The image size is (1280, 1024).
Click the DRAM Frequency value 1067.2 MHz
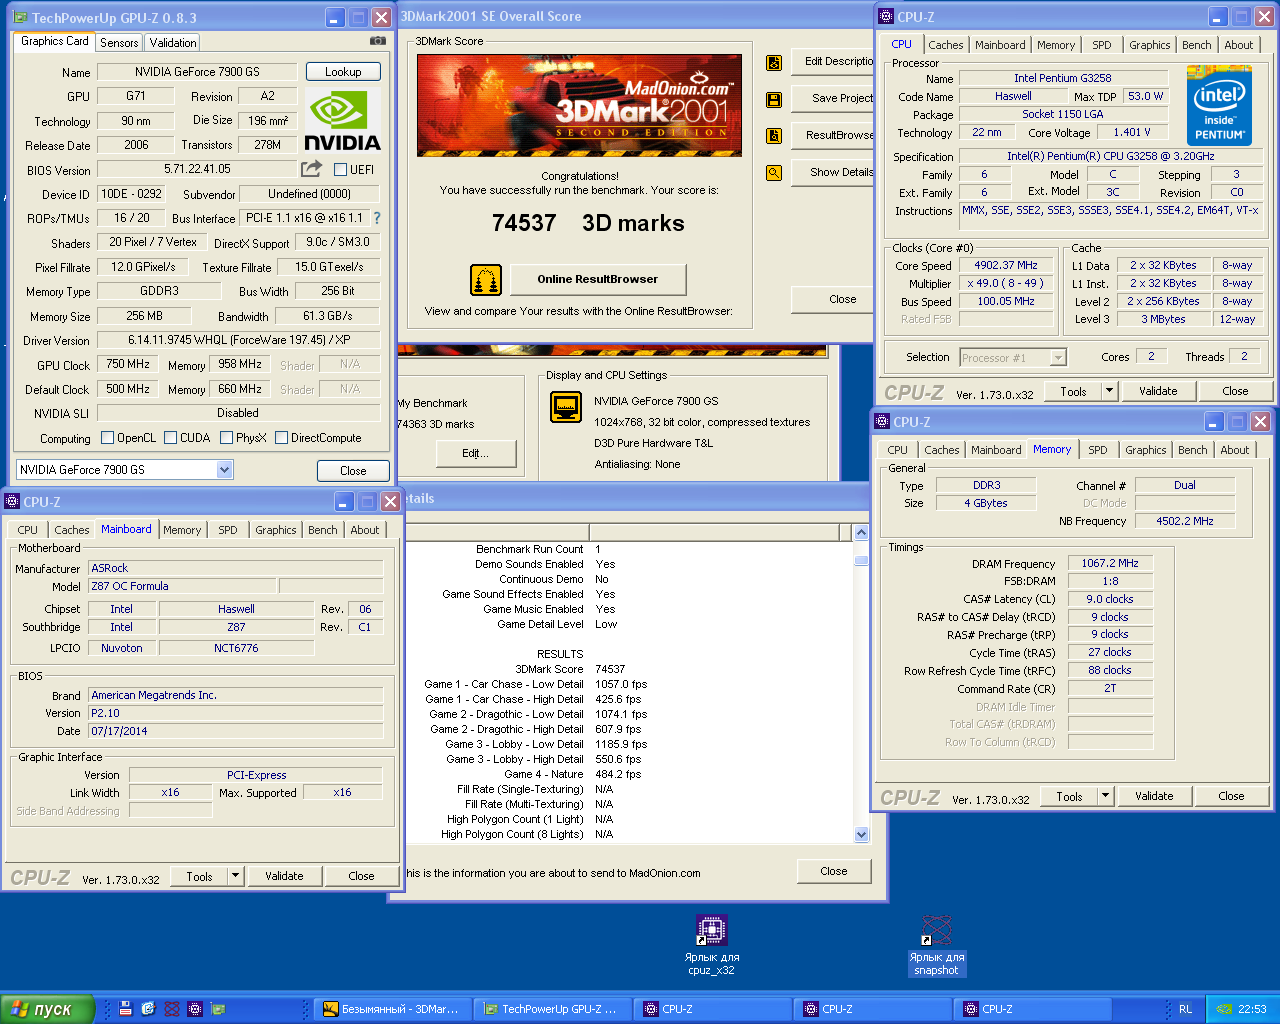(x=1110, y=564)
